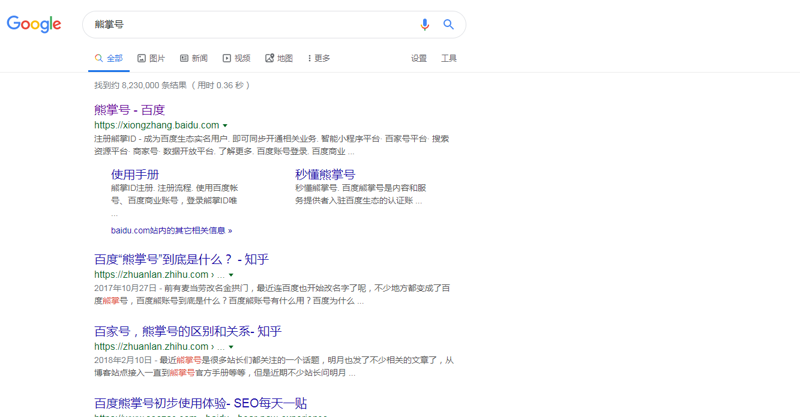Screen dimensions: 800x417
Task: Click the 2017年10月27日 snippet date
Action: (x=125, y=288)
